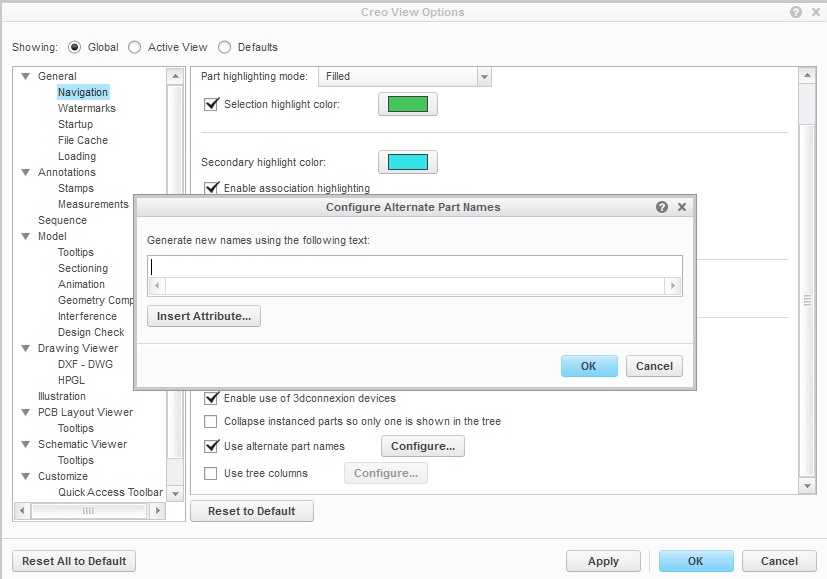
Task: Collapse the Drawing Viewer tree node
Action: coord(25,349)
